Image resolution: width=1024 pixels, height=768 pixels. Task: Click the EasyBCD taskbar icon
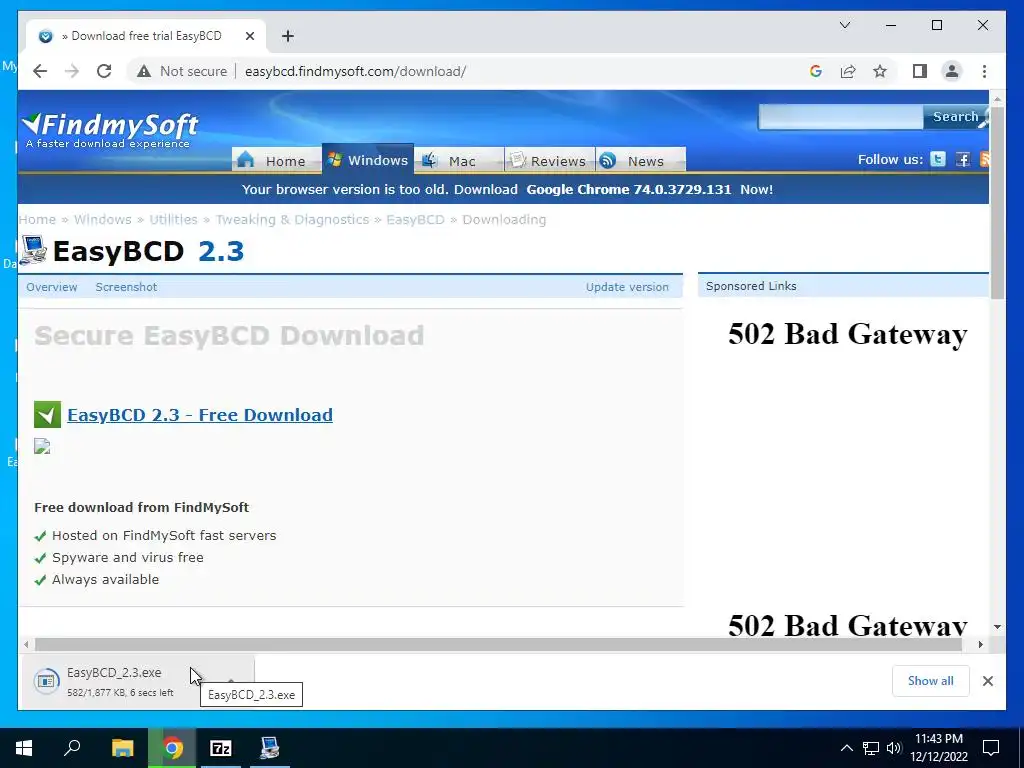270,748
